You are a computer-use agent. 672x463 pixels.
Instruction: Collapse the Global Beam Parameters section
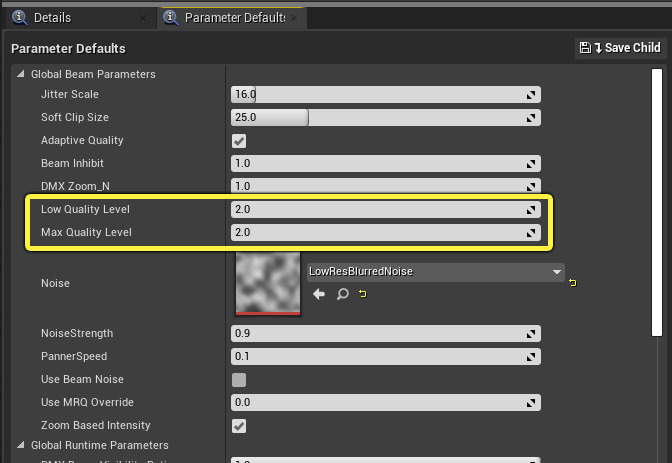[22, 74]
